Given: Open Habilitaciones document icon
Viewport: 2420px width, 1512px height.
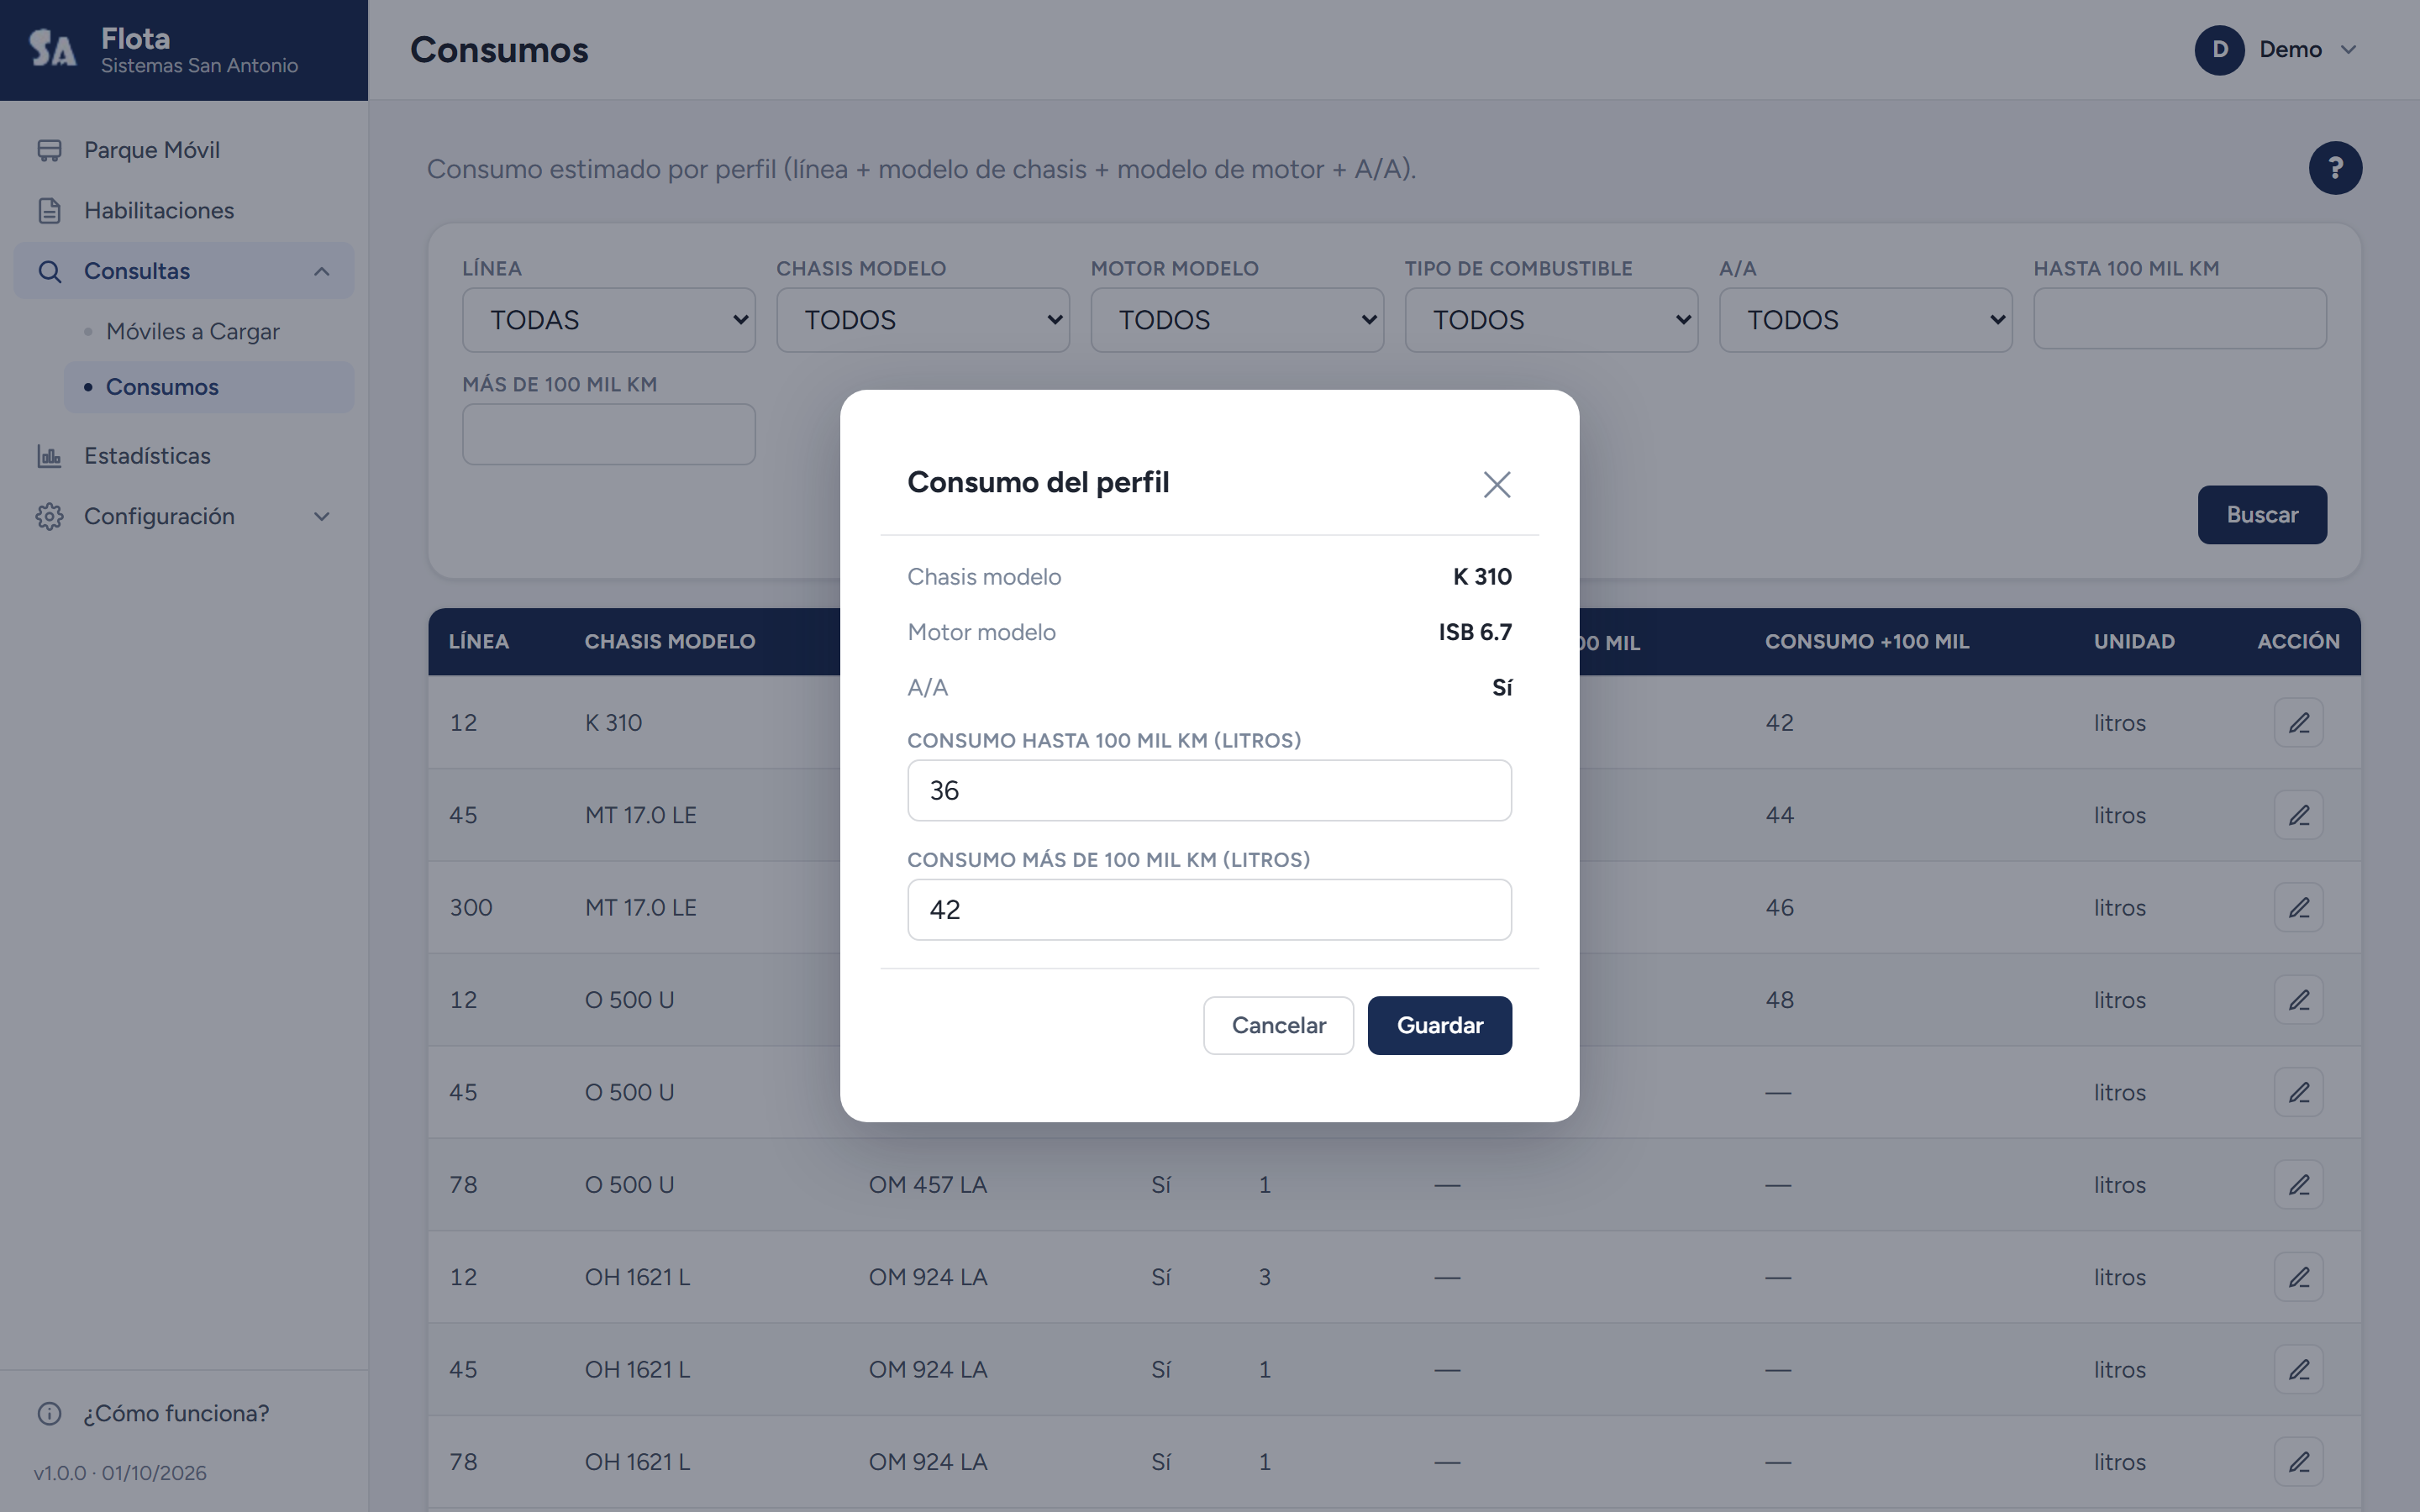Looking at the screenshot, I should point(49,211).
